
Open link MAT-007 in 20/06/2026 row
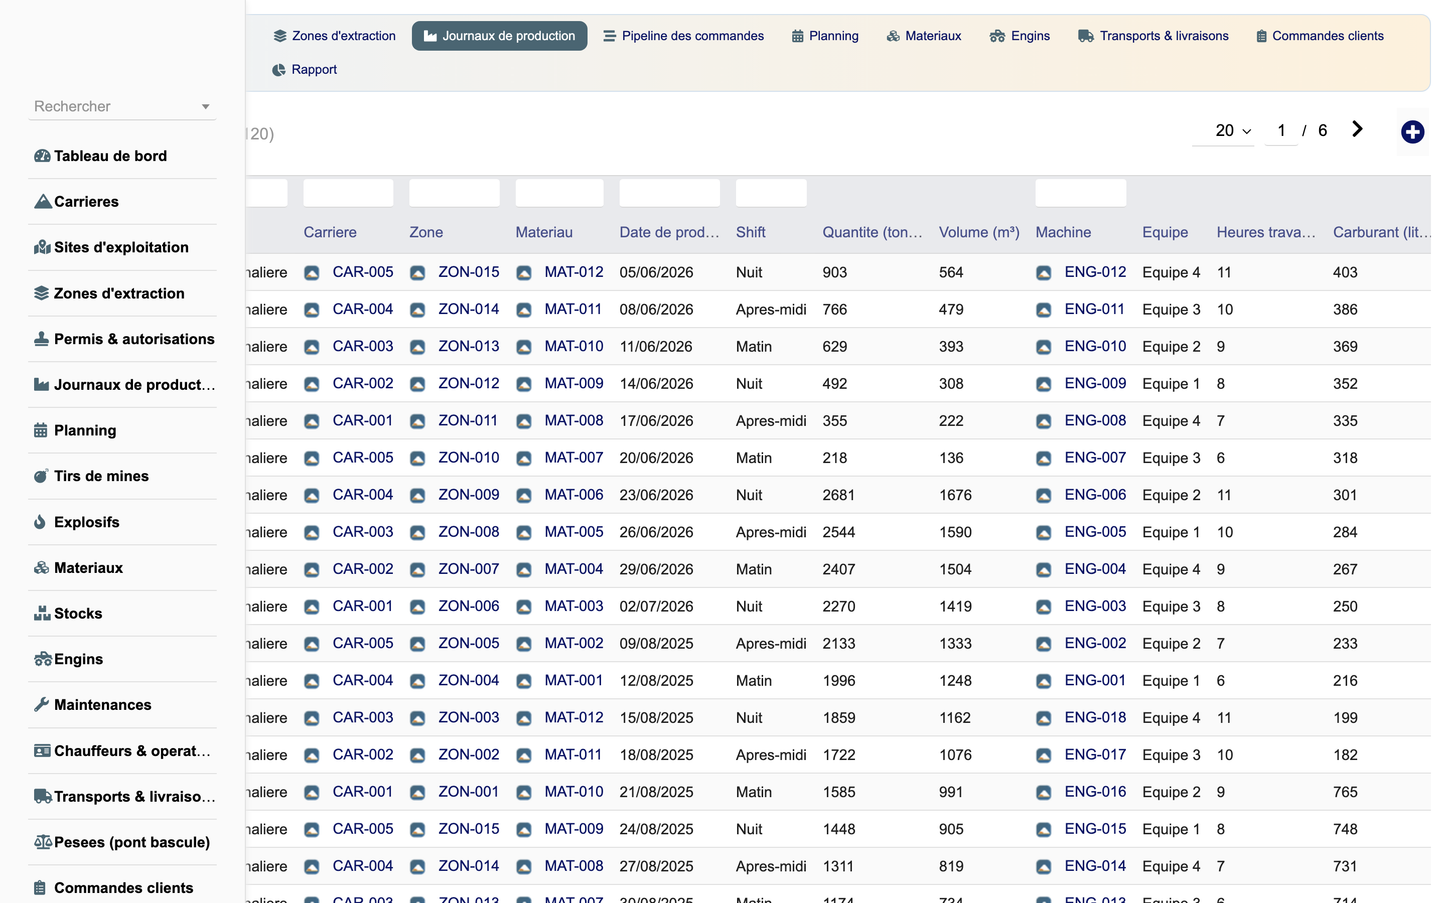click(574, 457)
